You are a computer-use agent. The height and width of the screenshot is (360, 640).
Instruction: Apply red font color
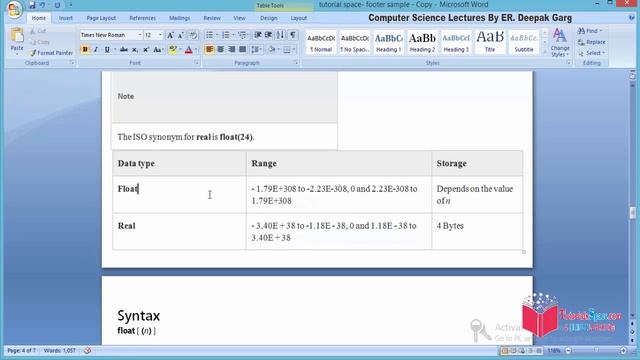coord(189,50)
